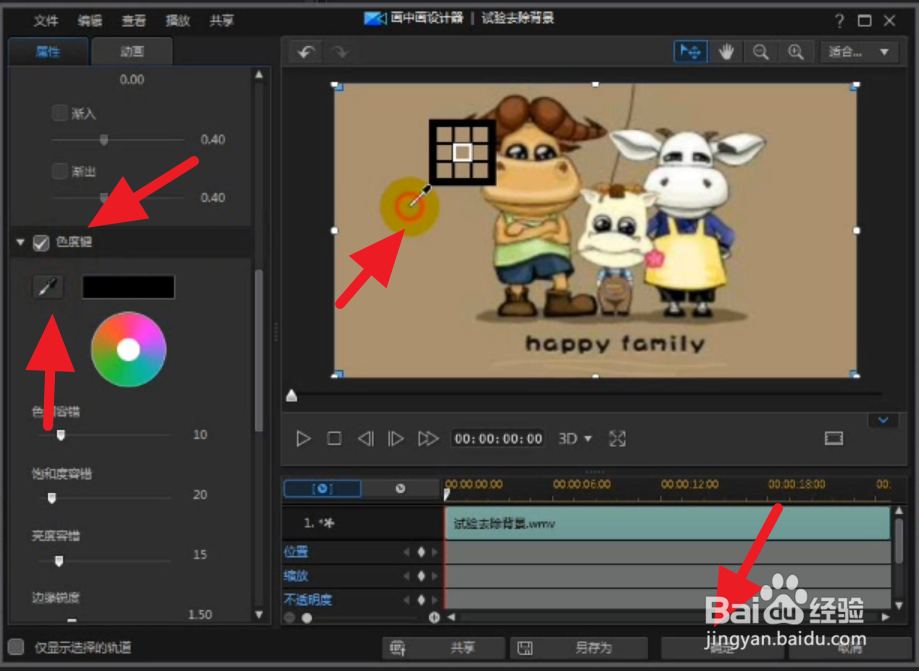Select the clip timeline mode button
This screenshot has height=671, width=919.
point(322,488)
